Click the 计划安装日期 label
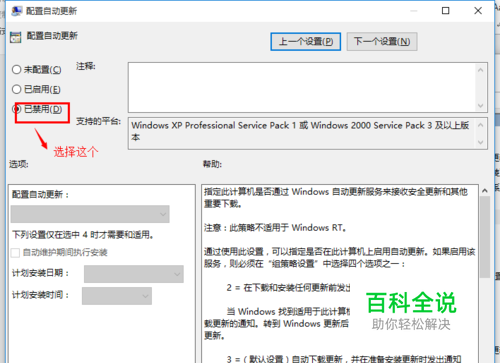 [40, 273]
